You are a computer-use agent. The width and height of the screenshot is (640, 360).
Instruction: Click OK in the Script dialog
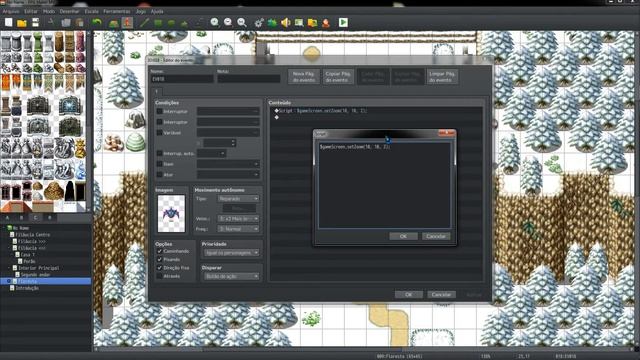point(403,236)
